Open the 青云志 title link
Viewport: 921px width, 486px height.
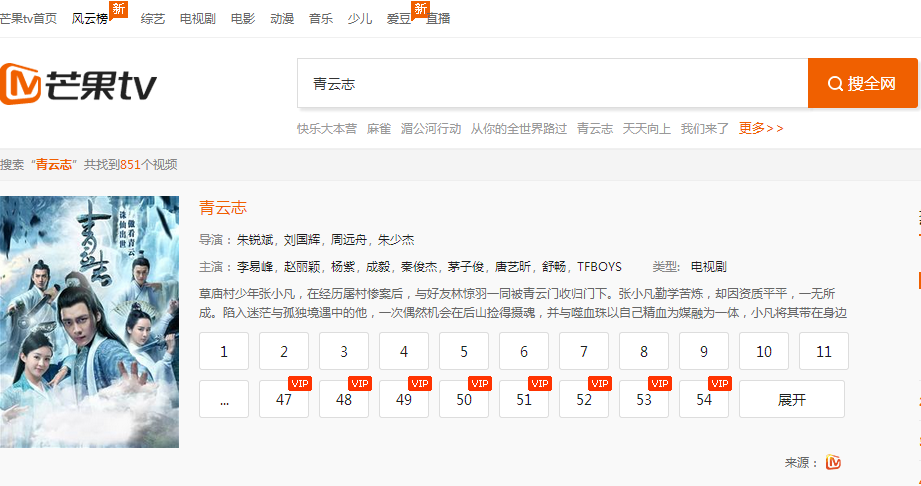(223, 207)
